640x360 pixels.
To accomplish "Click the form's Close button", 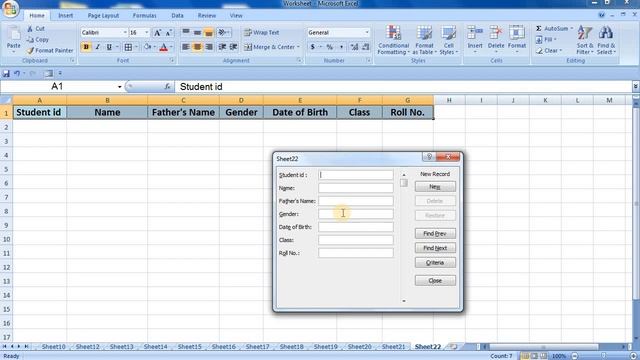I will click(x=435, y=280).
